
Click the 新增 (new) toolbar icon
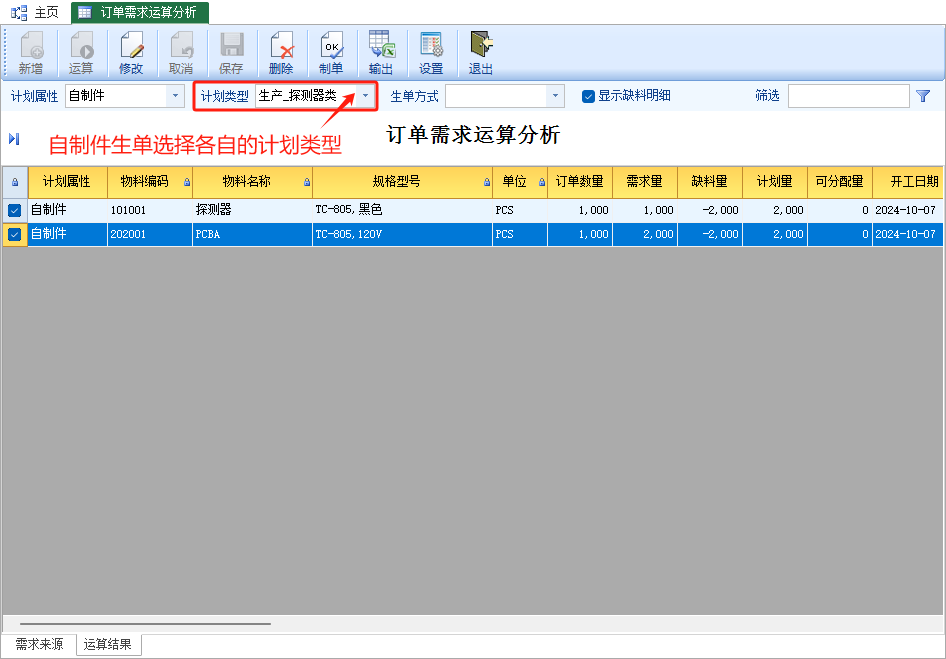tap(31, 53)
